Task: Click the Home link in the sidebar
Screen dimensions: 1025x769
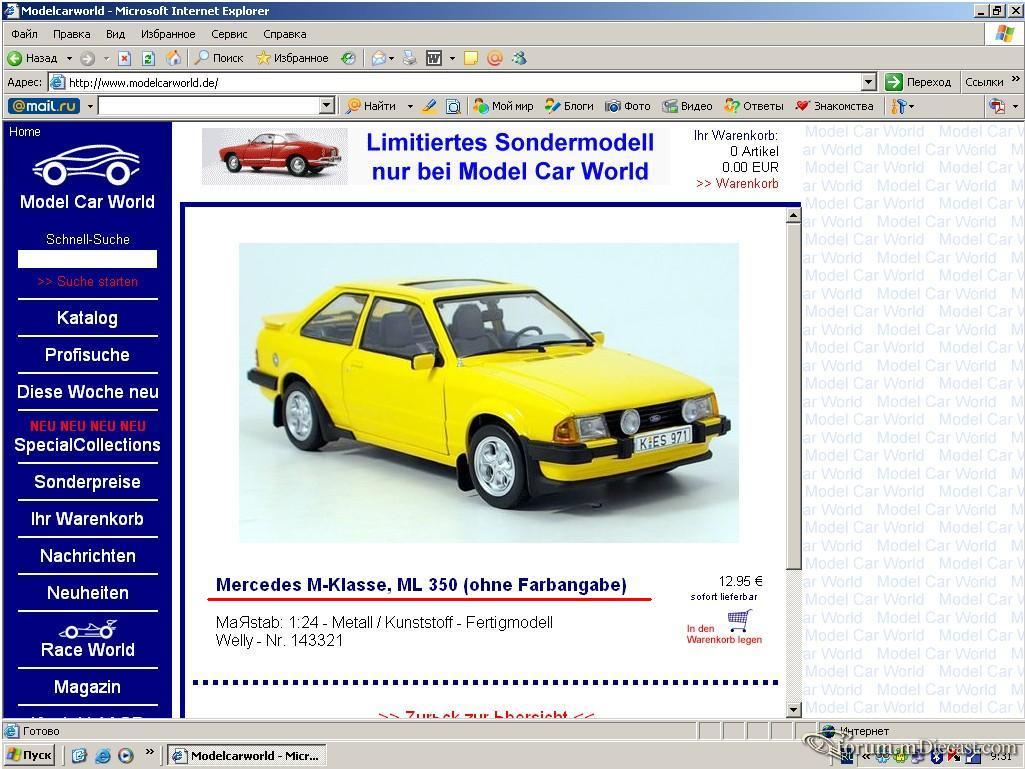Action: [x=25, y=131]
